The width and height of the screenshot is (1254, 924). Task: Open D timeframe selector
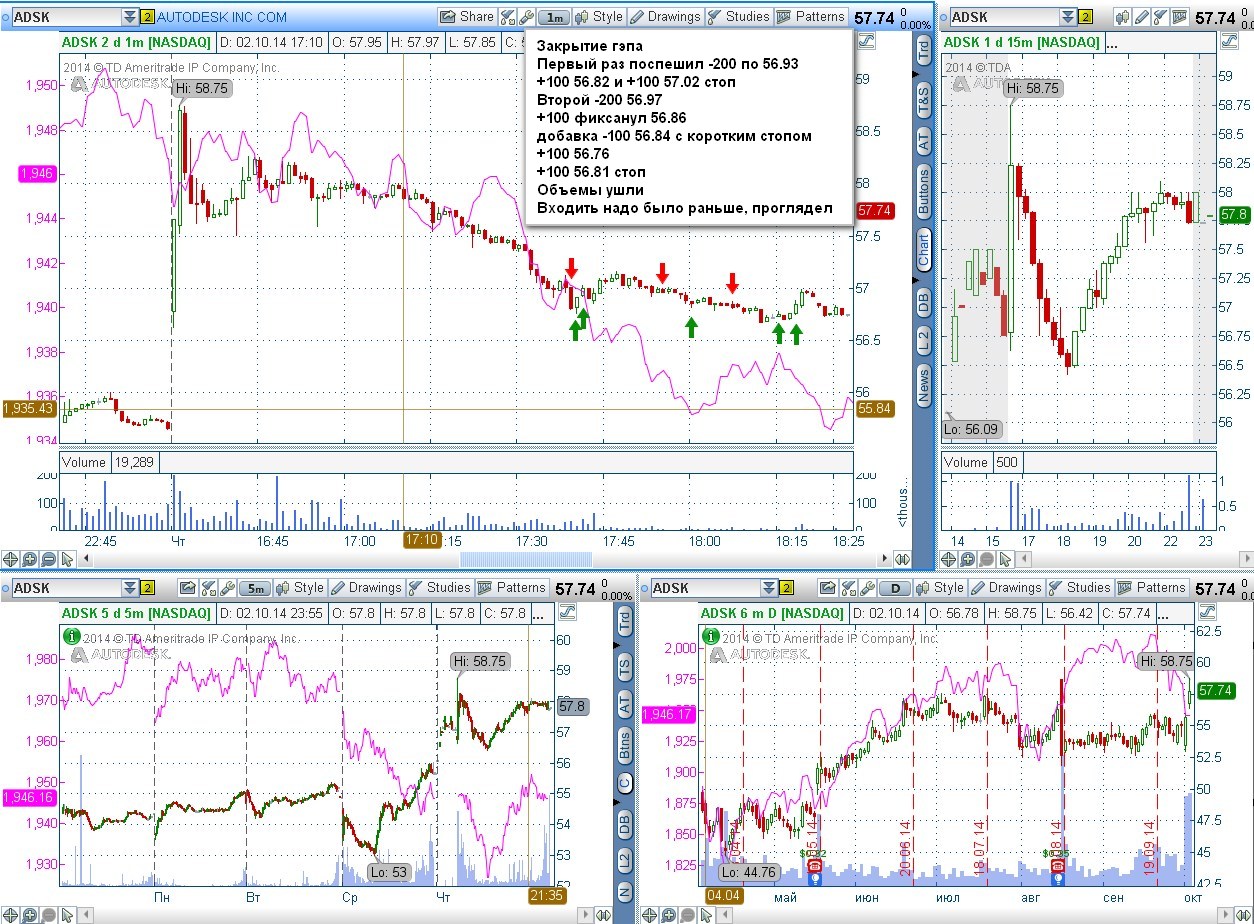(x=896, y=588)
